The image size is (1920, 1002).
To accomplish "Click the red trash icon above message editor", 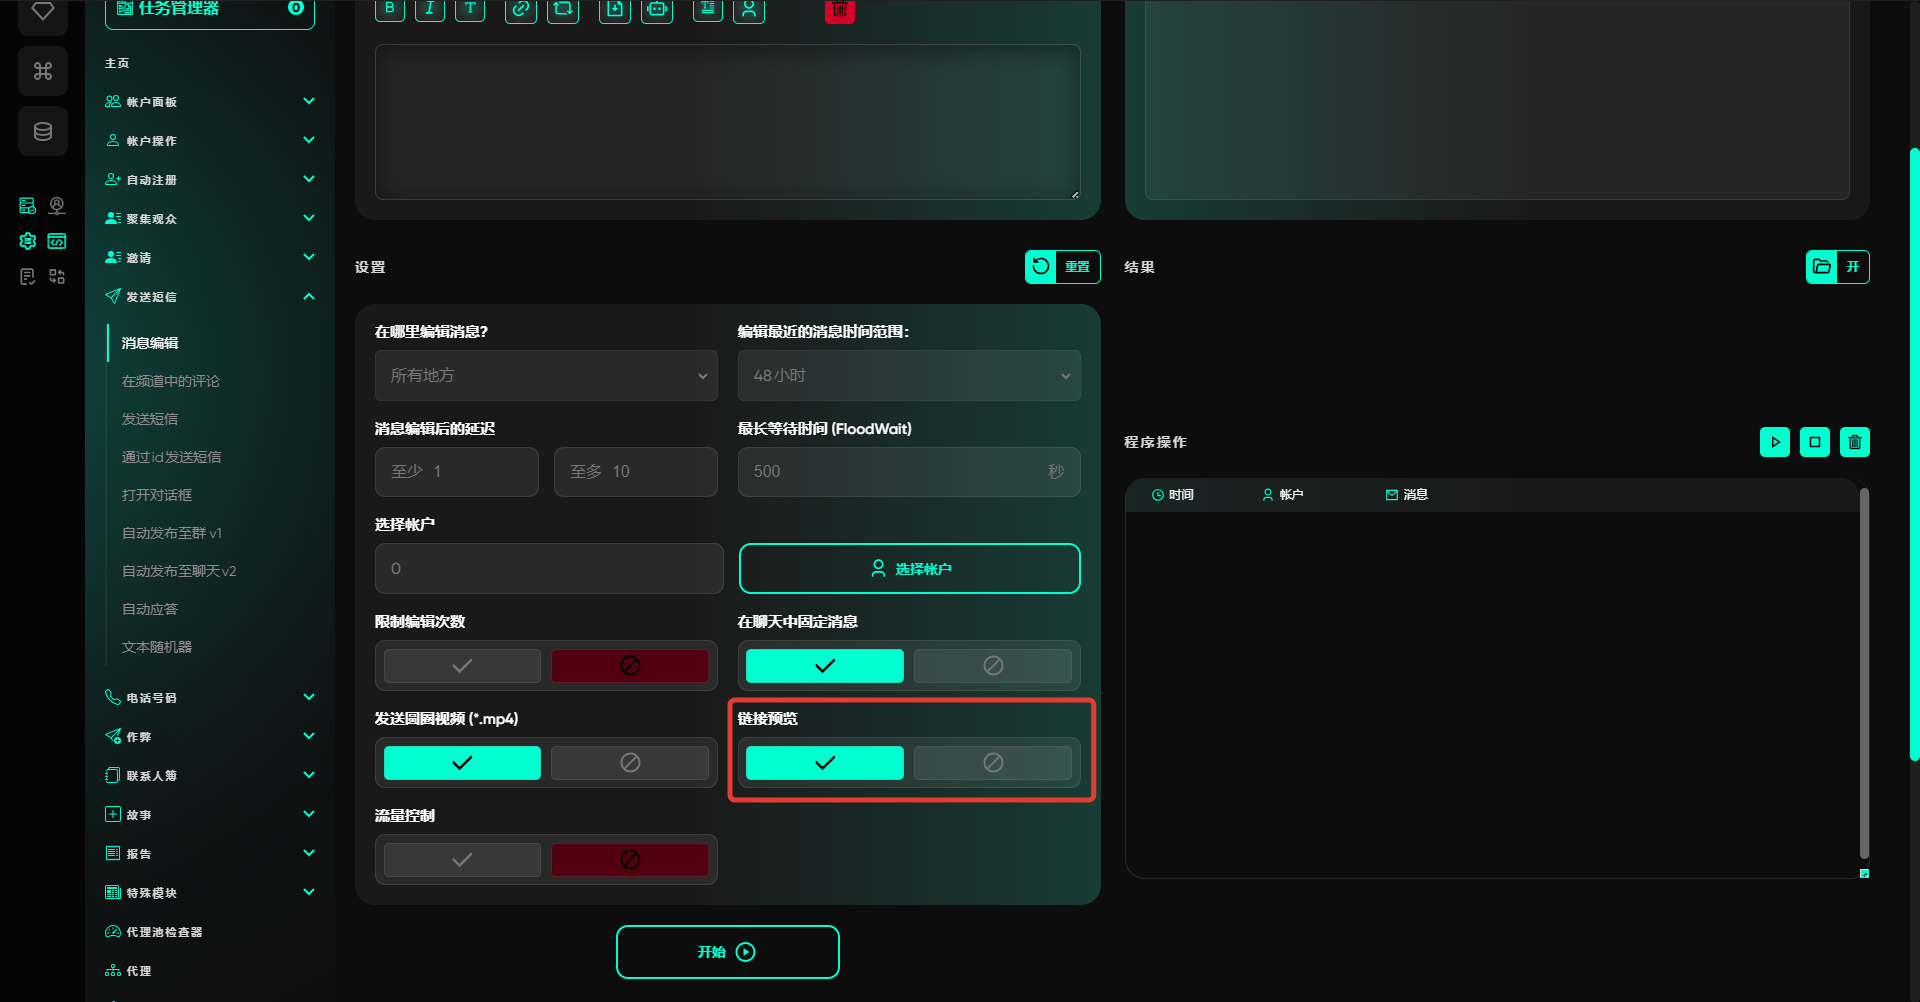I will [839, 10].
